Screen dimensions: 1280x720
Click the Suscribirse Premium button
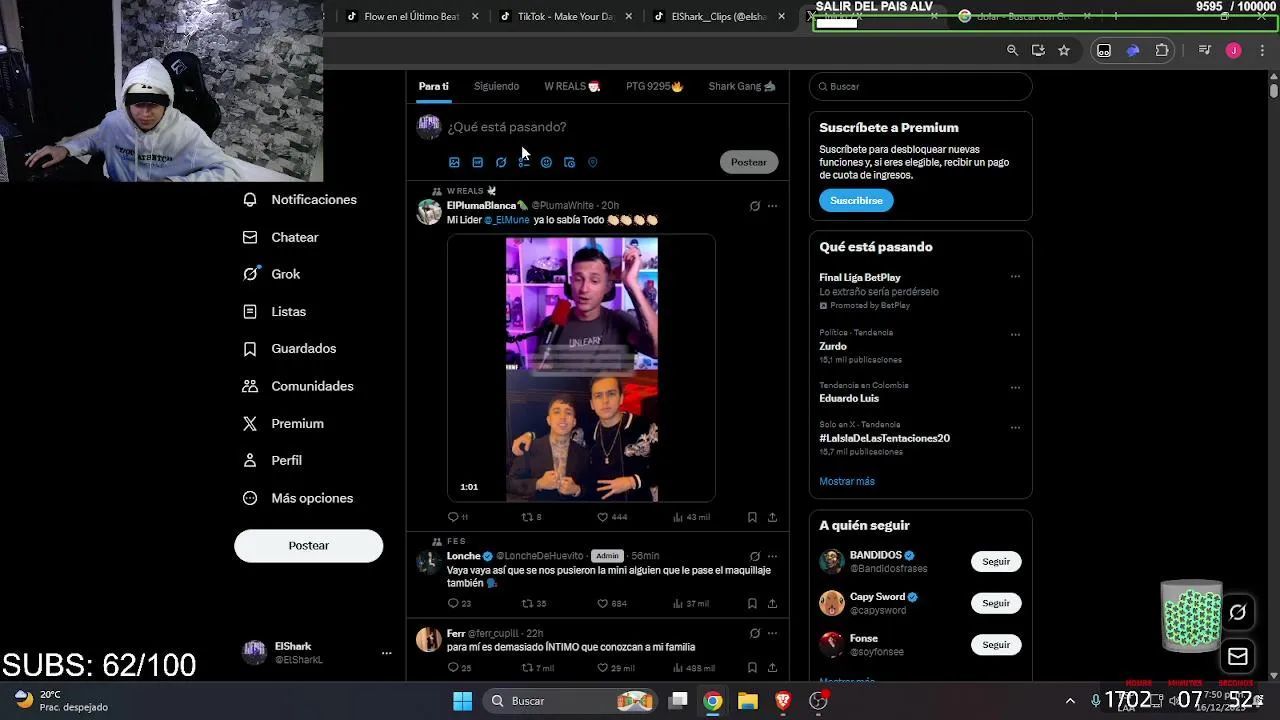[x=856, y=200]
